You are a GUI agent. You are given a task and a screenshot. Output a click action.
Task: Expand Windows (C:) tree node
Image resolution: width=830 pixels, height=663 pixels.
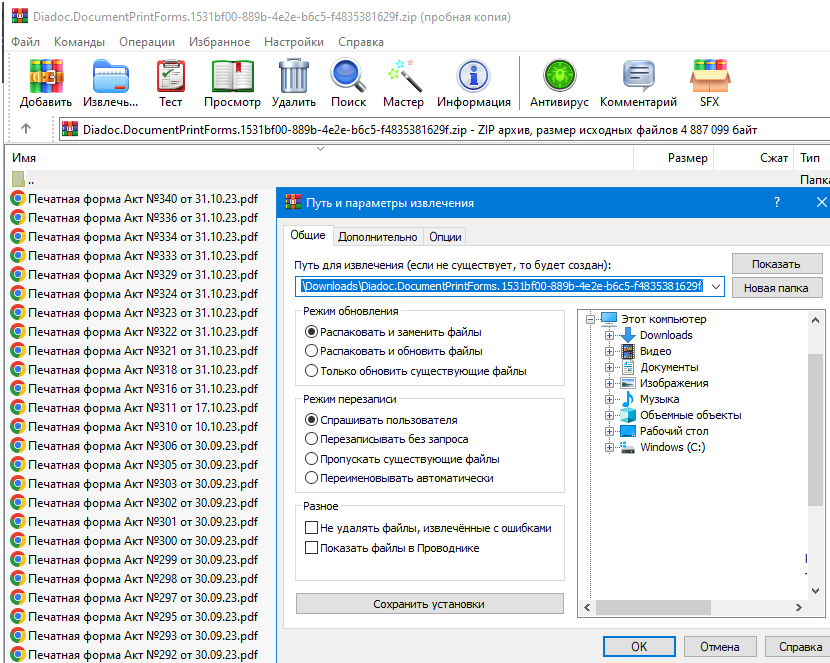click(609, 447)
